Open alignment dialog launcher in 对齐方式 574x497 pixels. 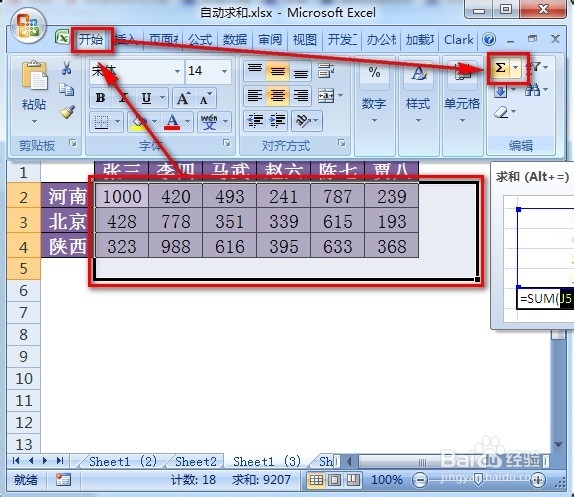[x=342, y=143]
